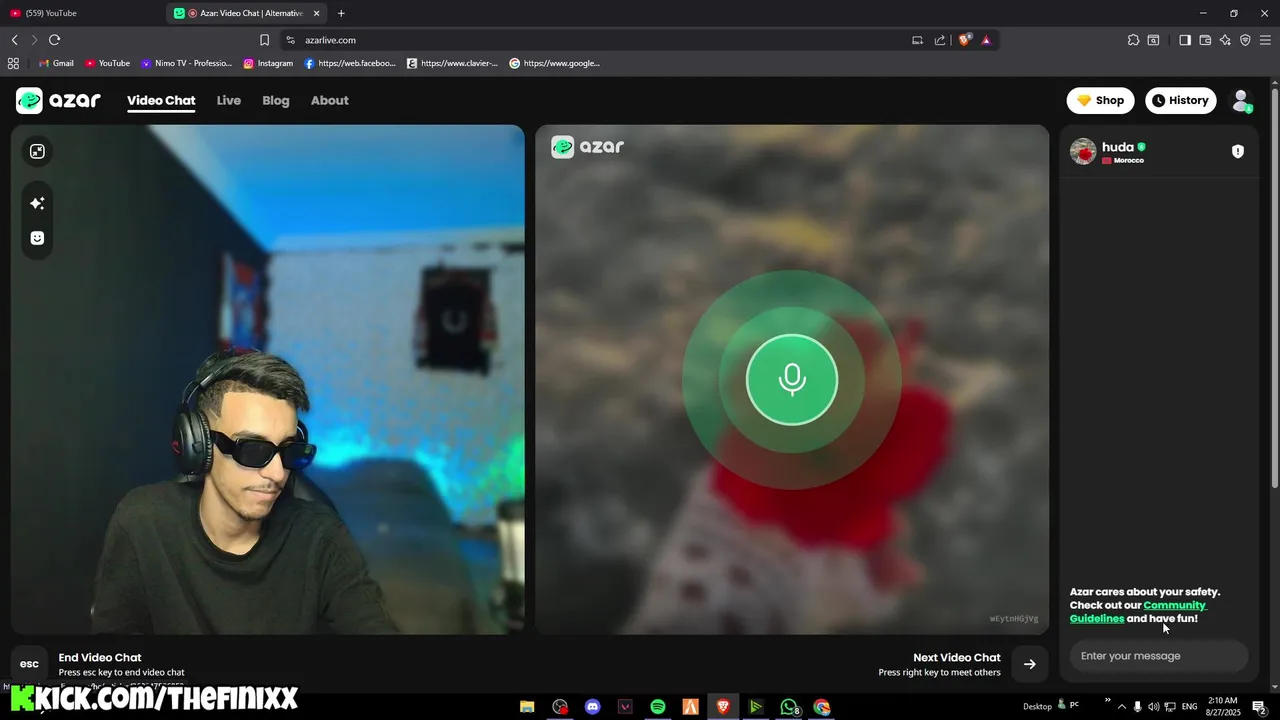Open the Facebook bookmark
The width and height of the screenshot is (1280, 720).
350,63
